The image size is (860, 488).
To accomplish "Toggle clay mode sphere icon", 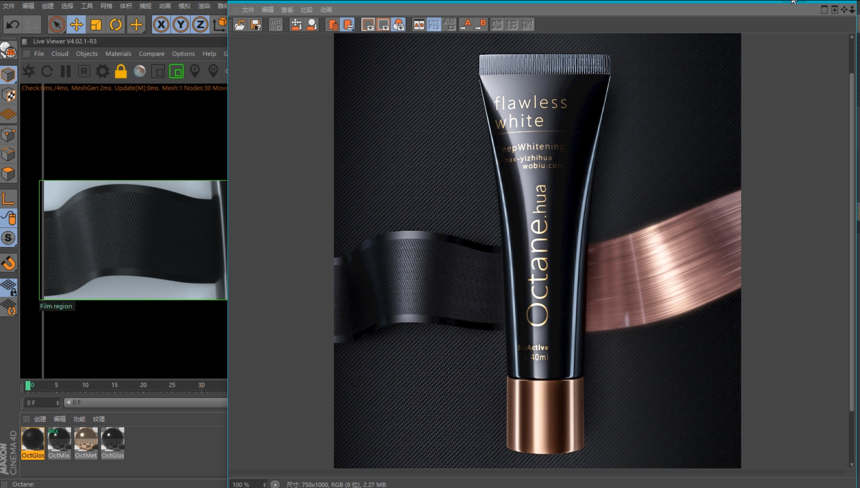I will pos(139,71).
